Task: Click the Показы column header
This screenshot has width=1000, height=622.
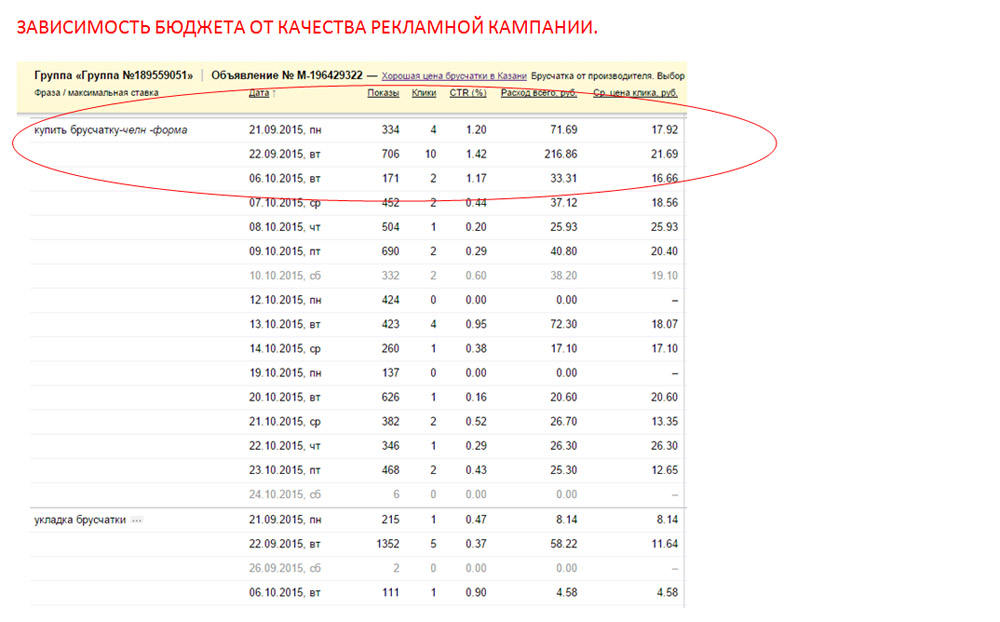Action: [383, 93]
